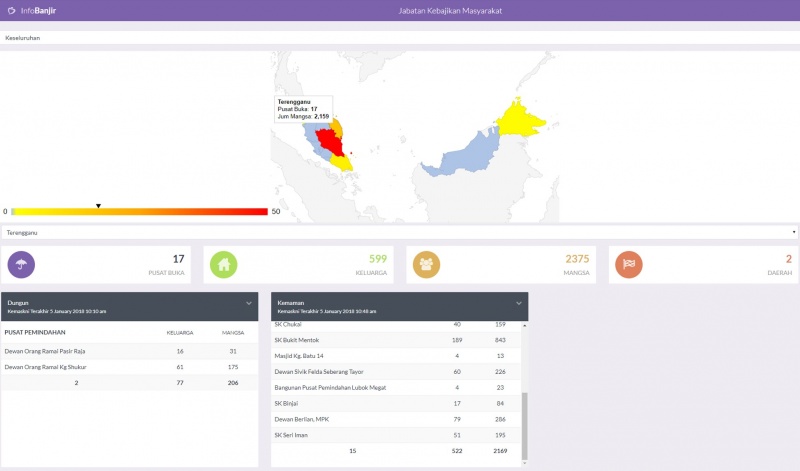Select Dewan Berlian, MPK row

click(x=396, y=419)
